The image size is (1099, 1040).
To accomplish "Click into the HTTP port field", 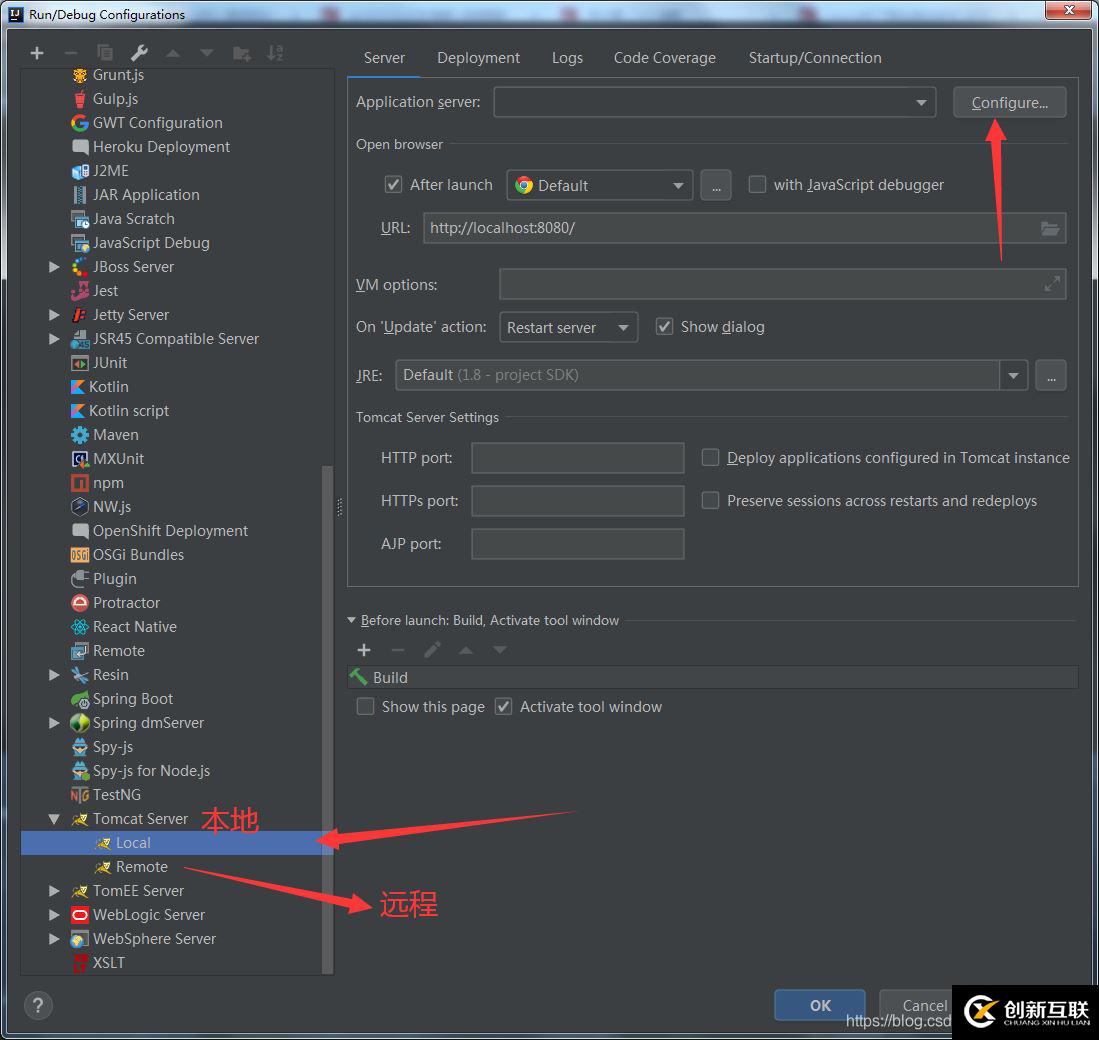I will tap(578, 458).
